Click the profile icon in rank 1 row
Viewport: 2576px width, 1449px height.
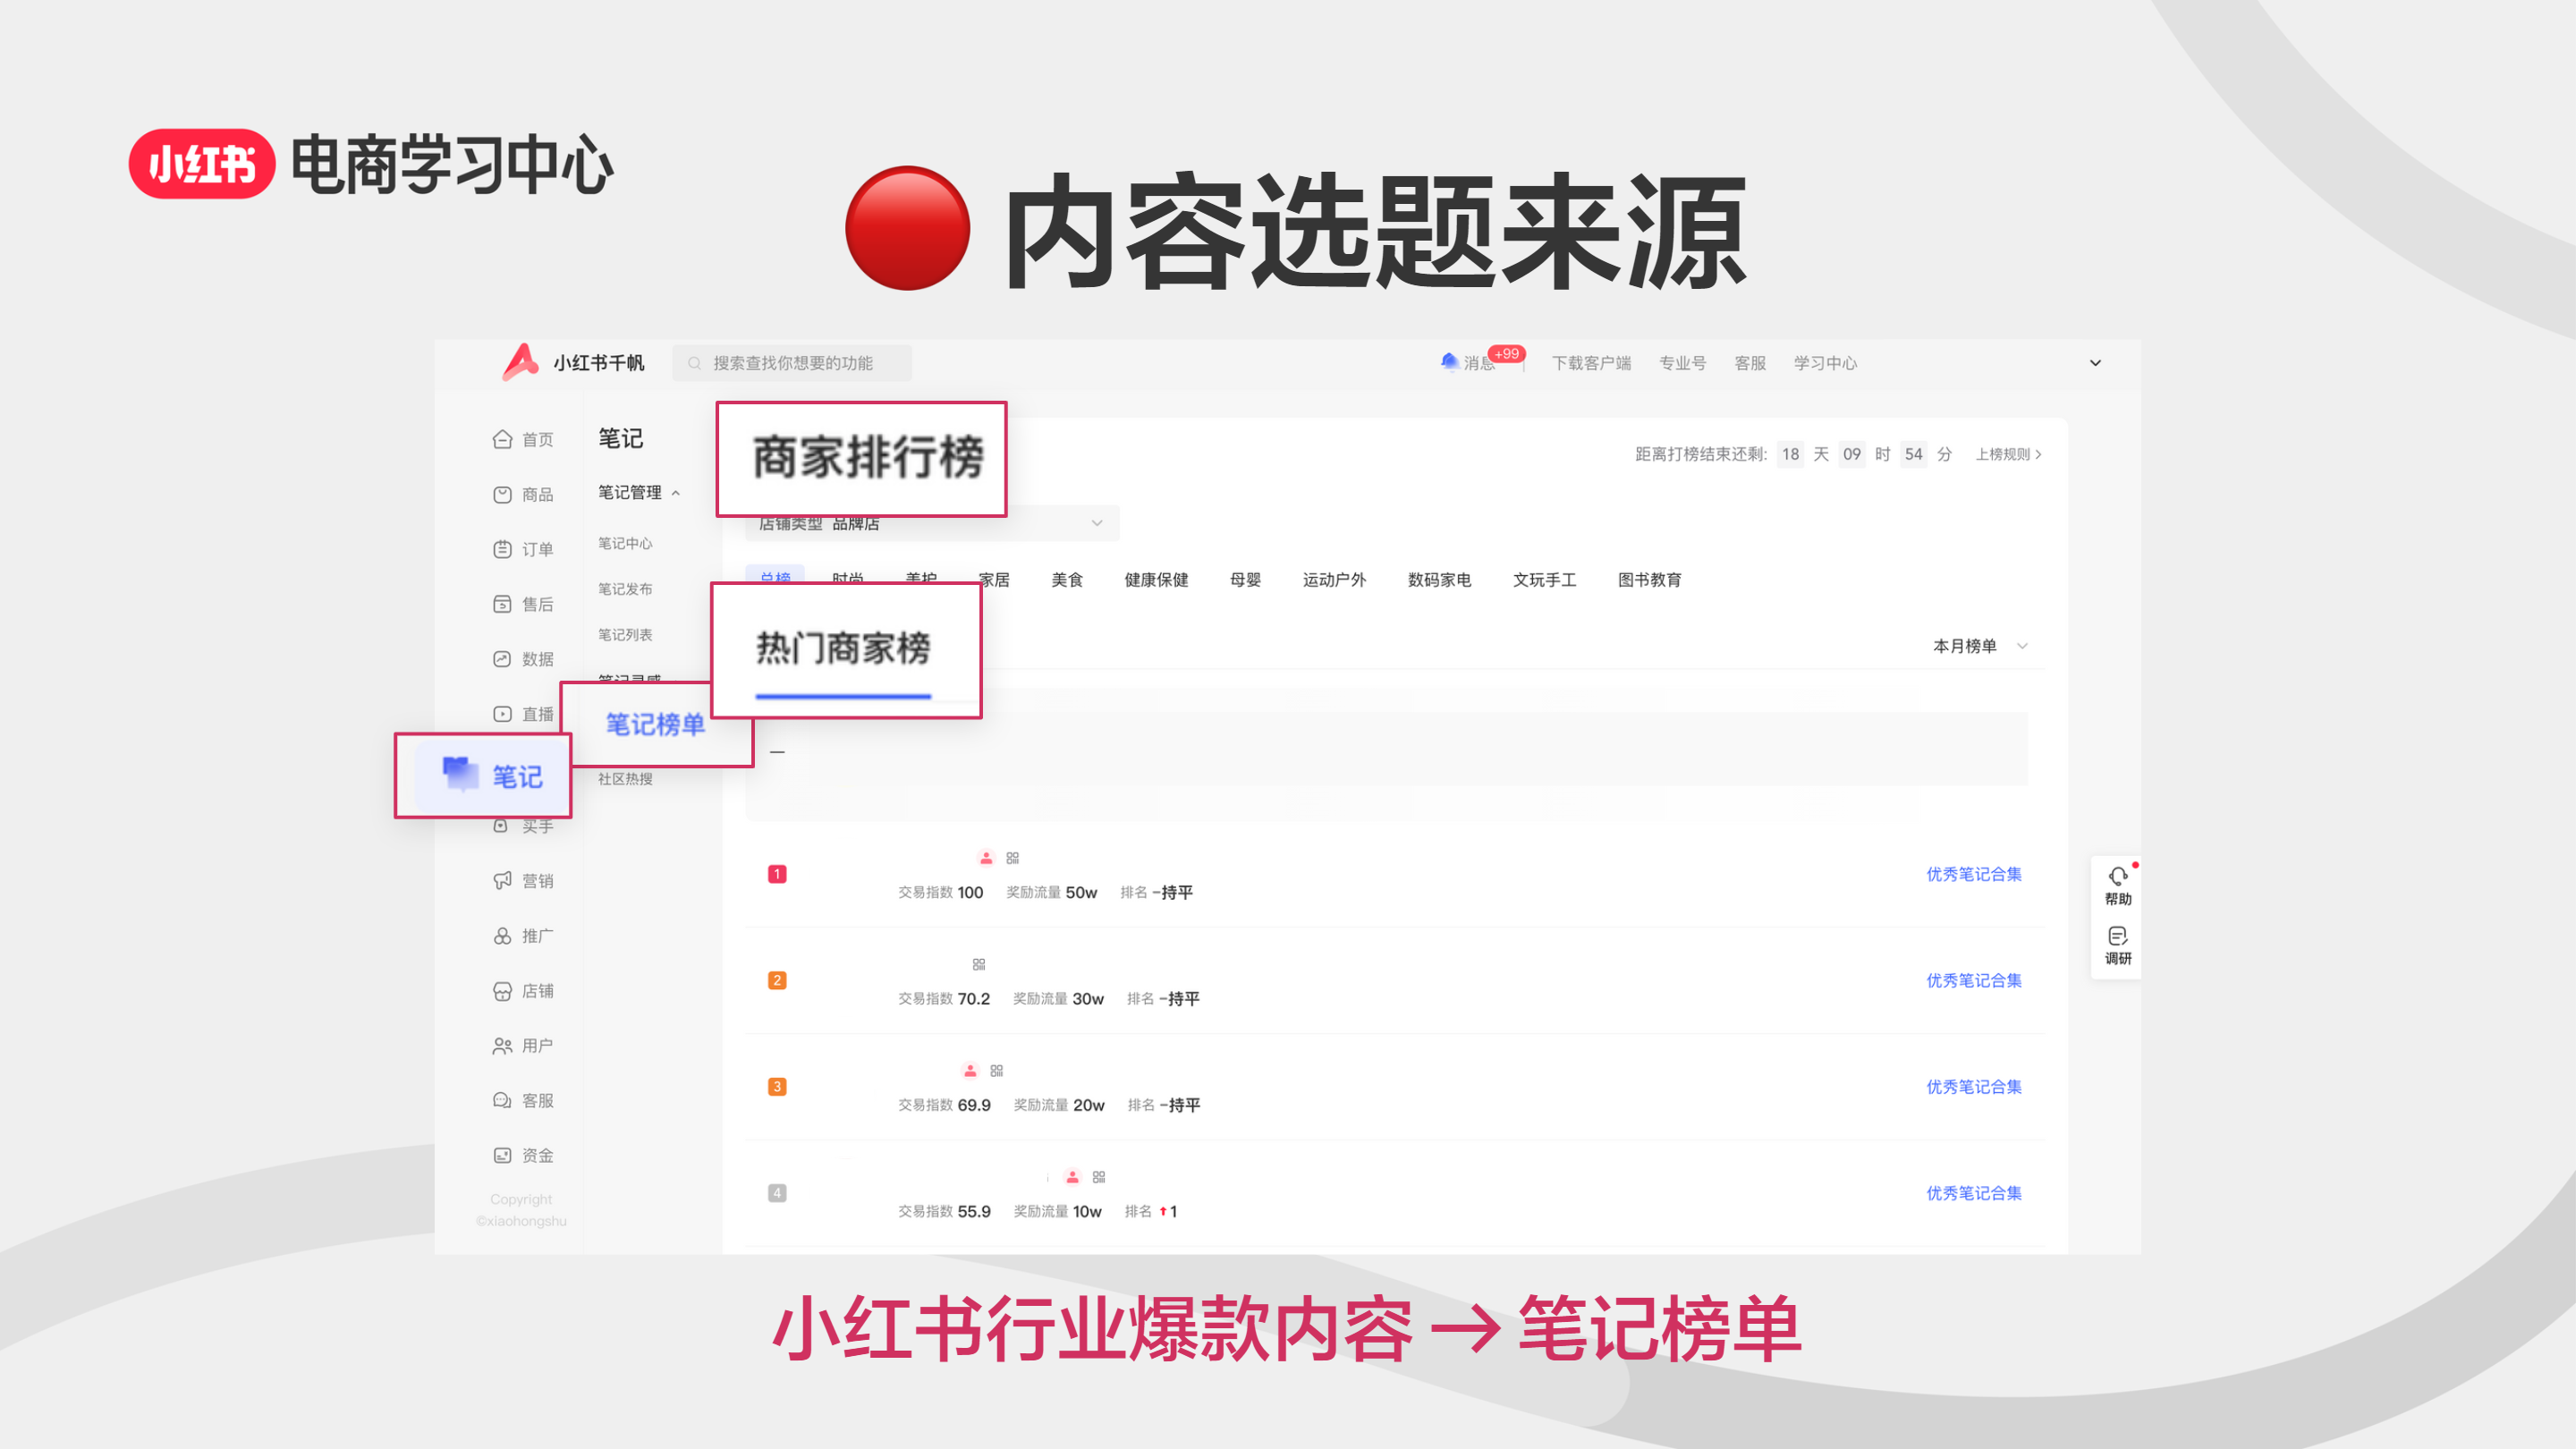tap(986, 858)
